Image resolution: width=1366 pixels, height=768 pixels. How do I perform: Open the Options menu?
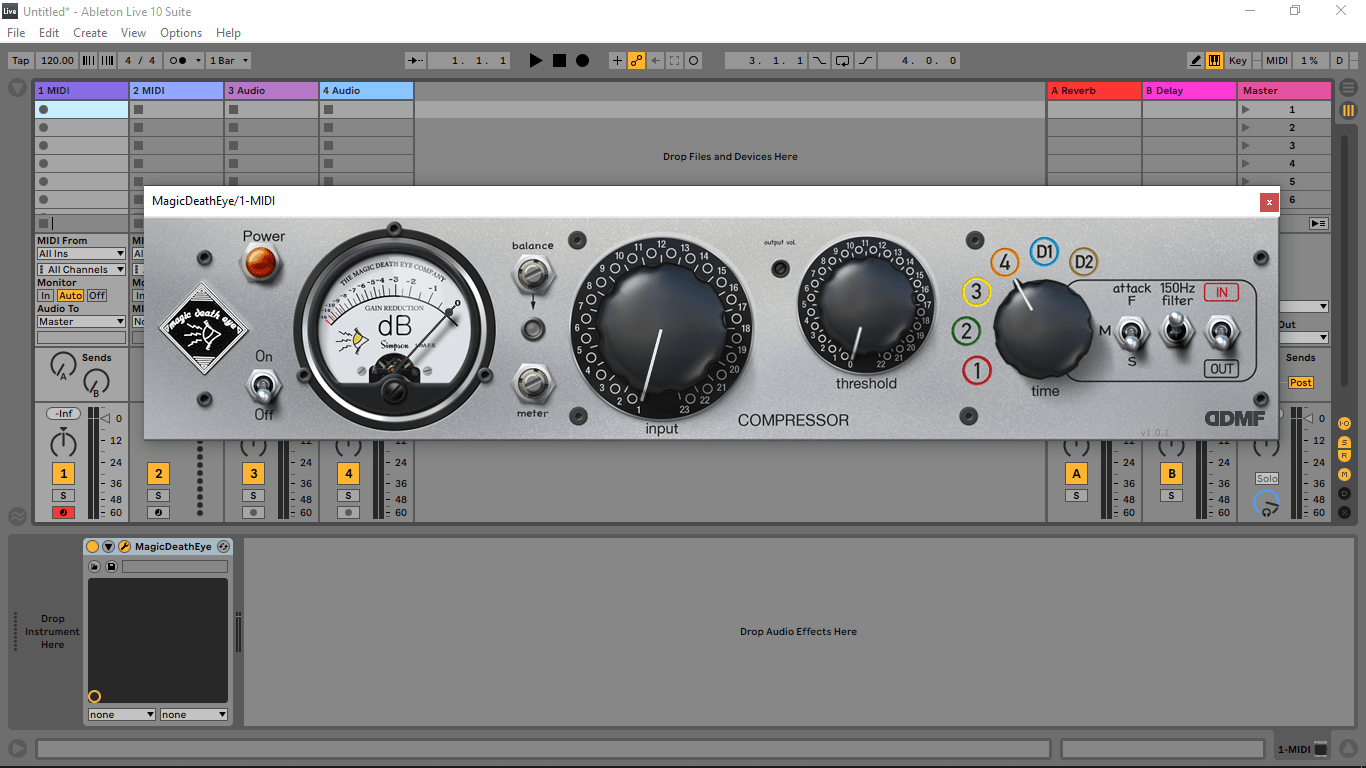click(181, 33)
